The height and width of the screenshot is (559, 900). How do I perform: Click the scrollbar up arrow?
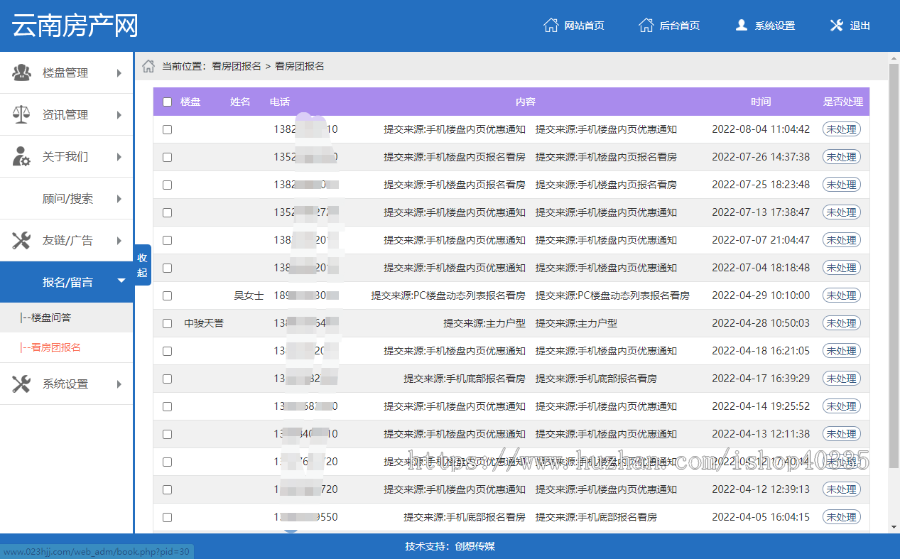click(x=894, y=58)
